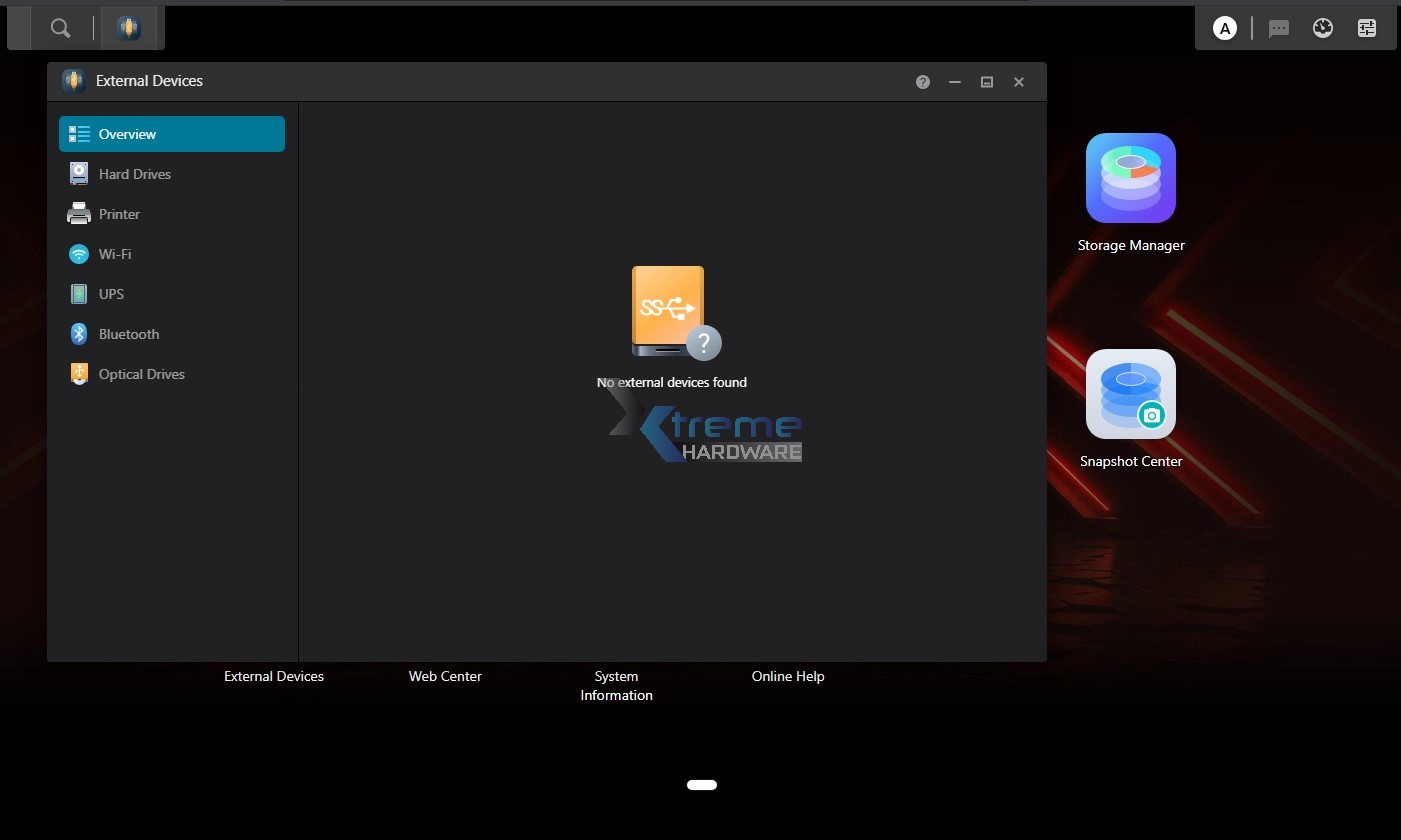Click the search magnifier in top bar

(61, 28)
